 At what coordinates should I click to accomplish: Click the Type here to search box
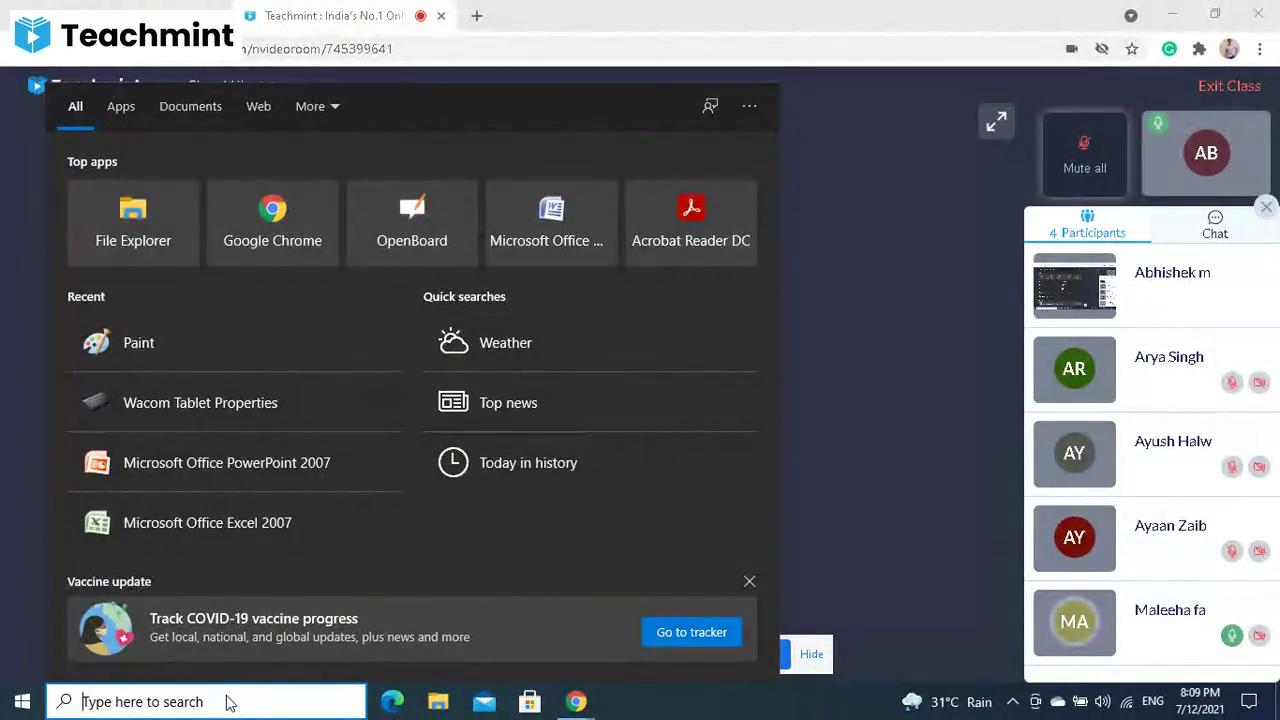coord(207,701)
